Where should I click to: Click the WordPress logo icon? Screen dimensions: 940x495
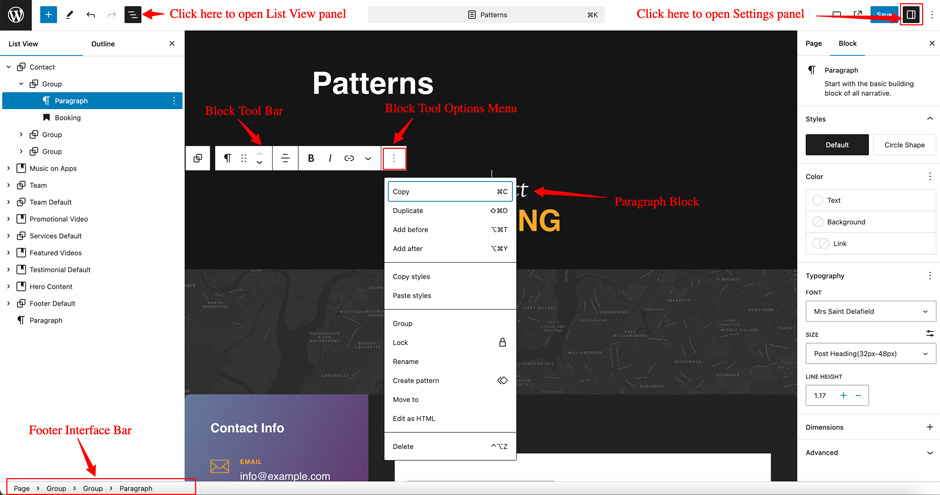(x=16, y=15)
